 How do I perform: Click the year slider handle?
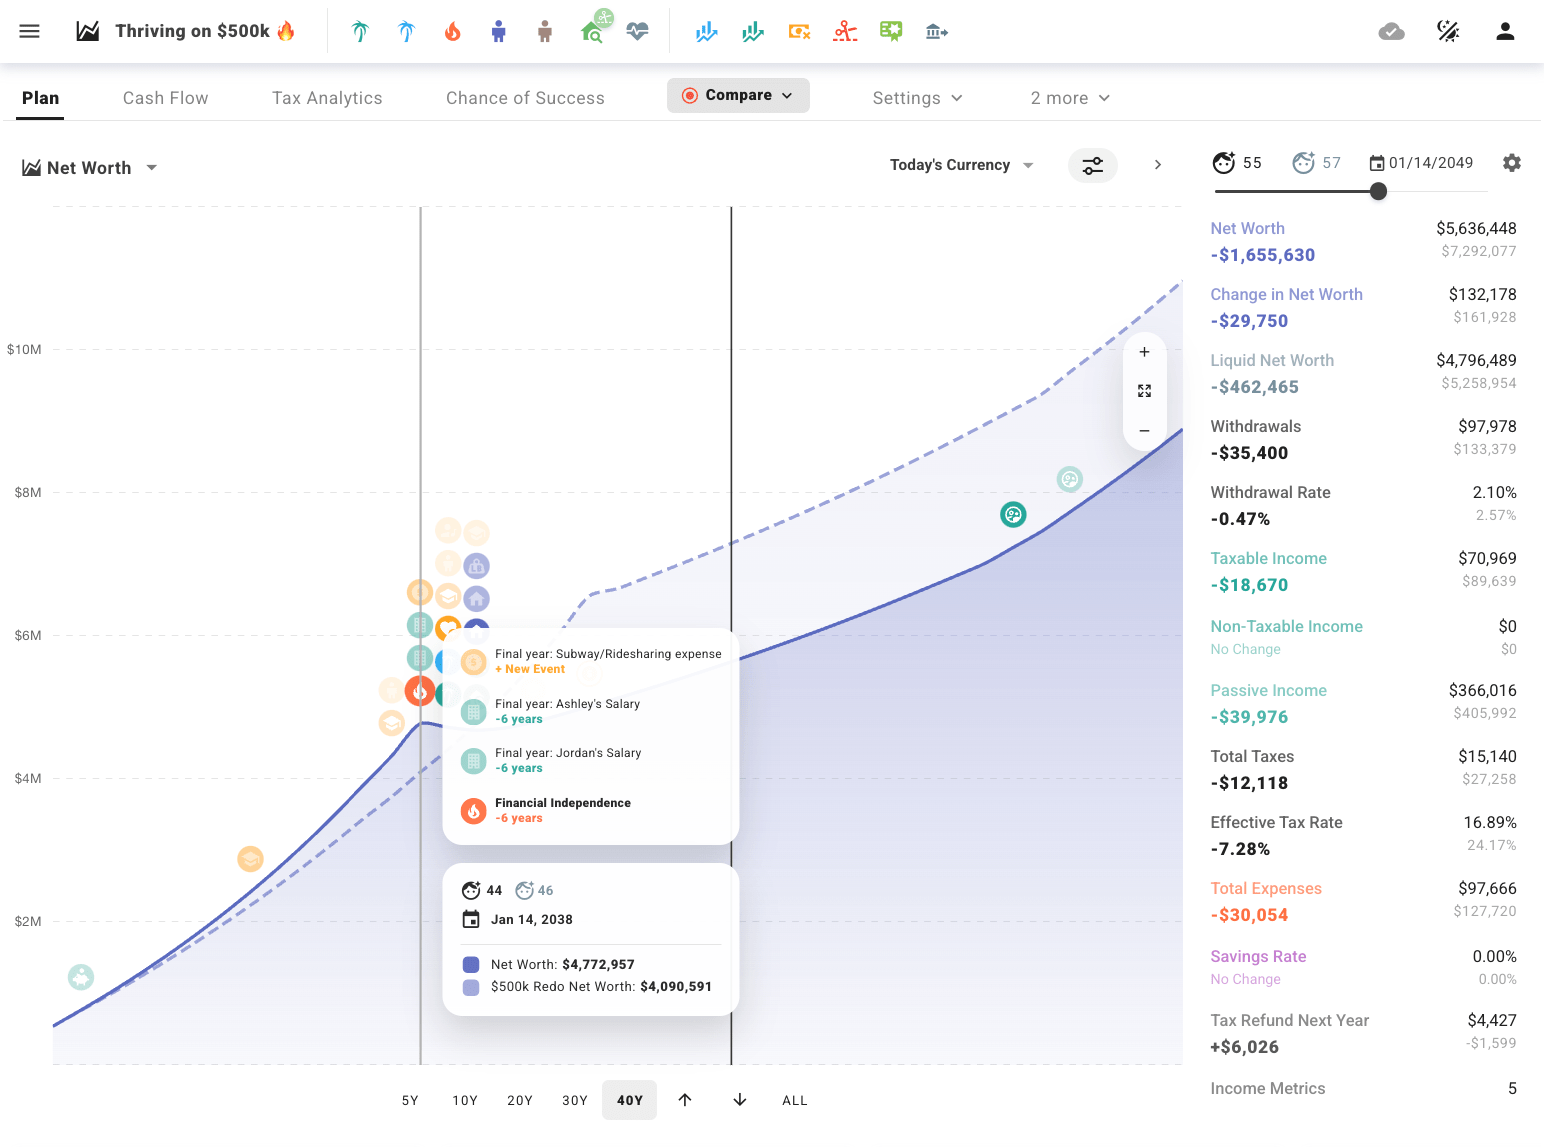click(x=1378, y=191)
